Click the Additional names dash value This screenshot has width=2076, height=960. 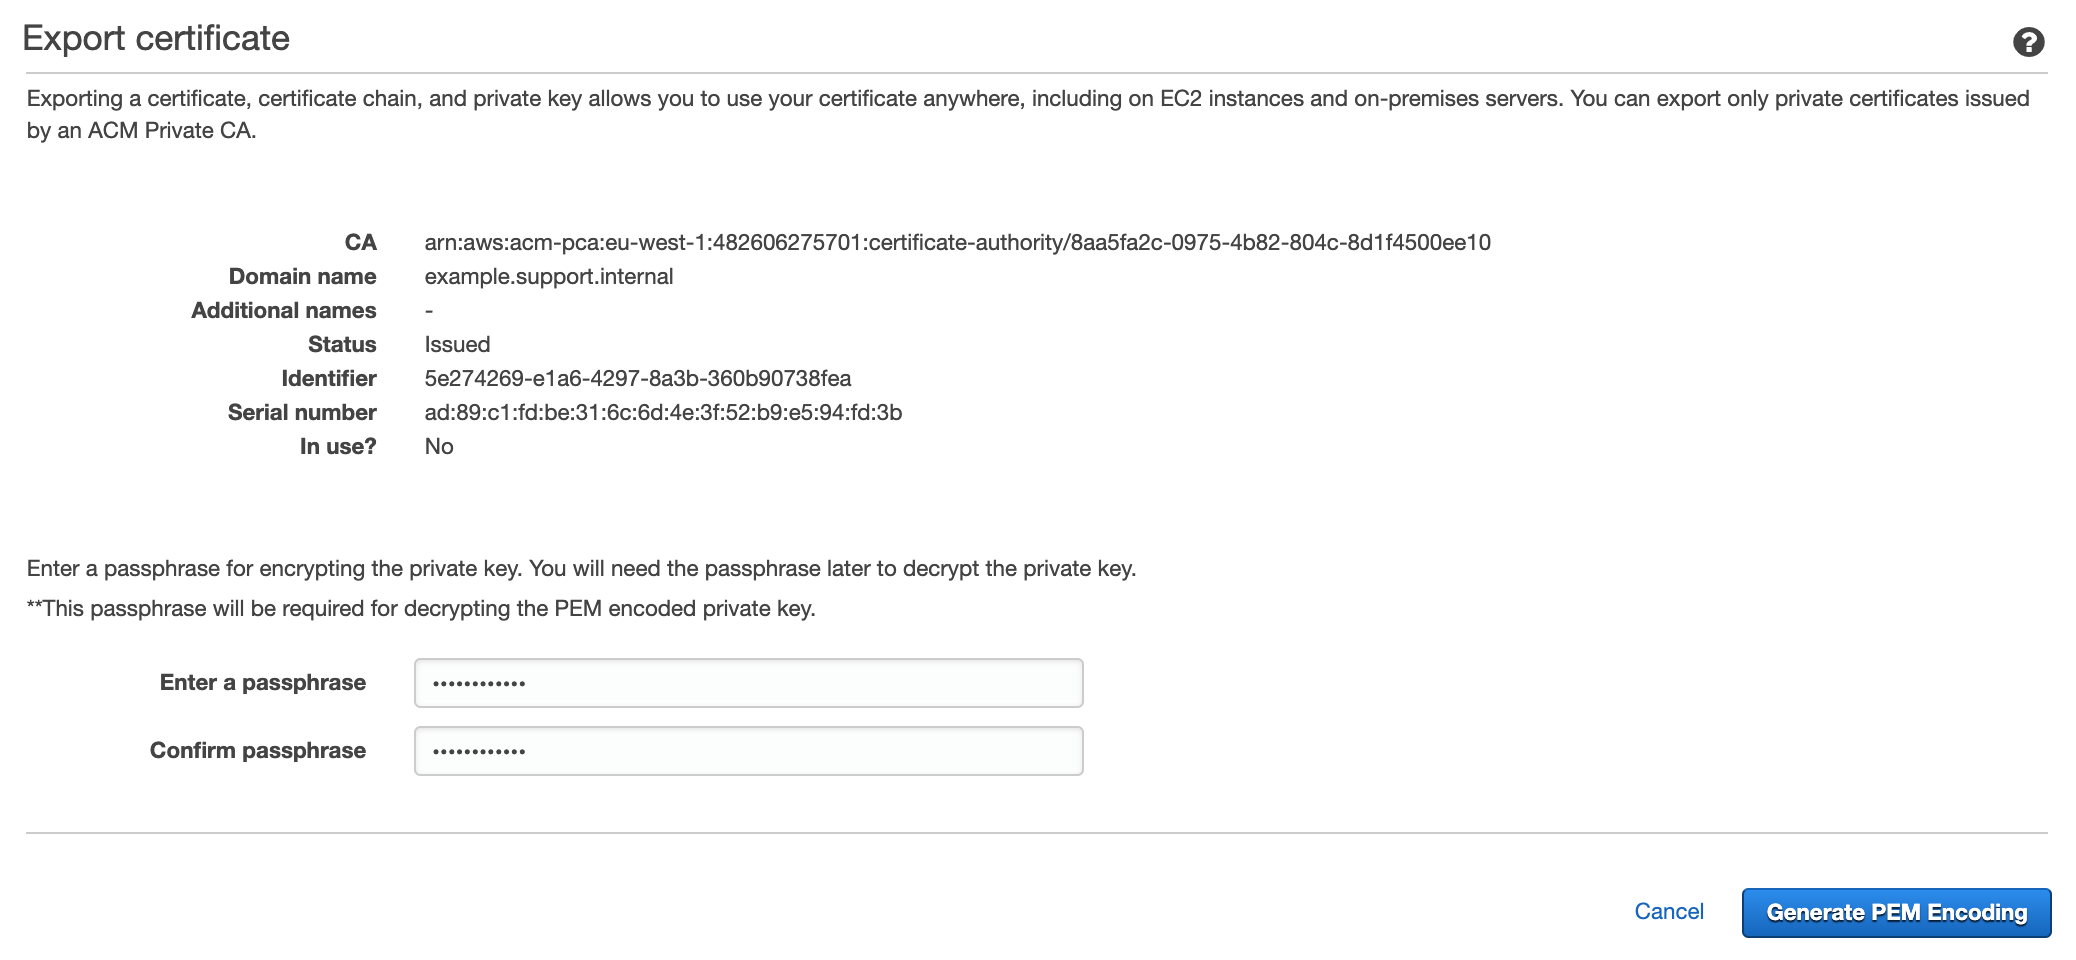tap(428, 310)
